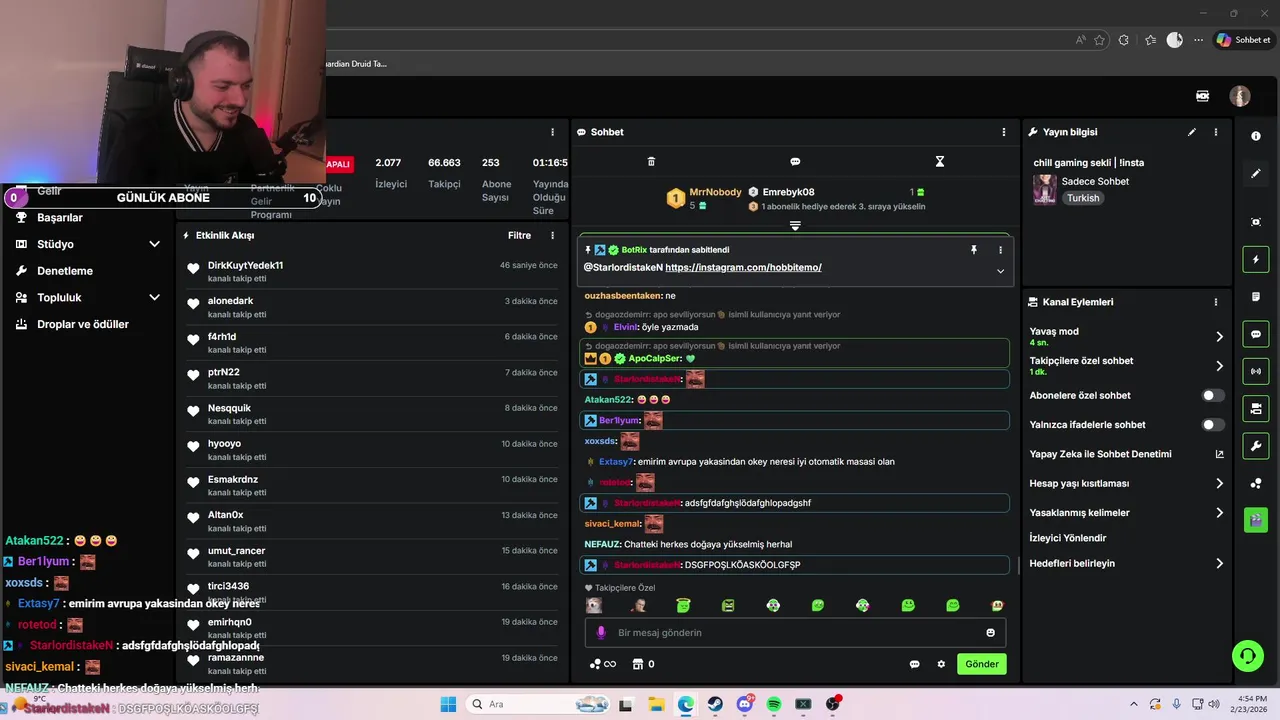Expand Hesap yaşı kısıtlaması option
Image resolution: width=1280 pixels, height=720 pixels.
coord(1127,483)
